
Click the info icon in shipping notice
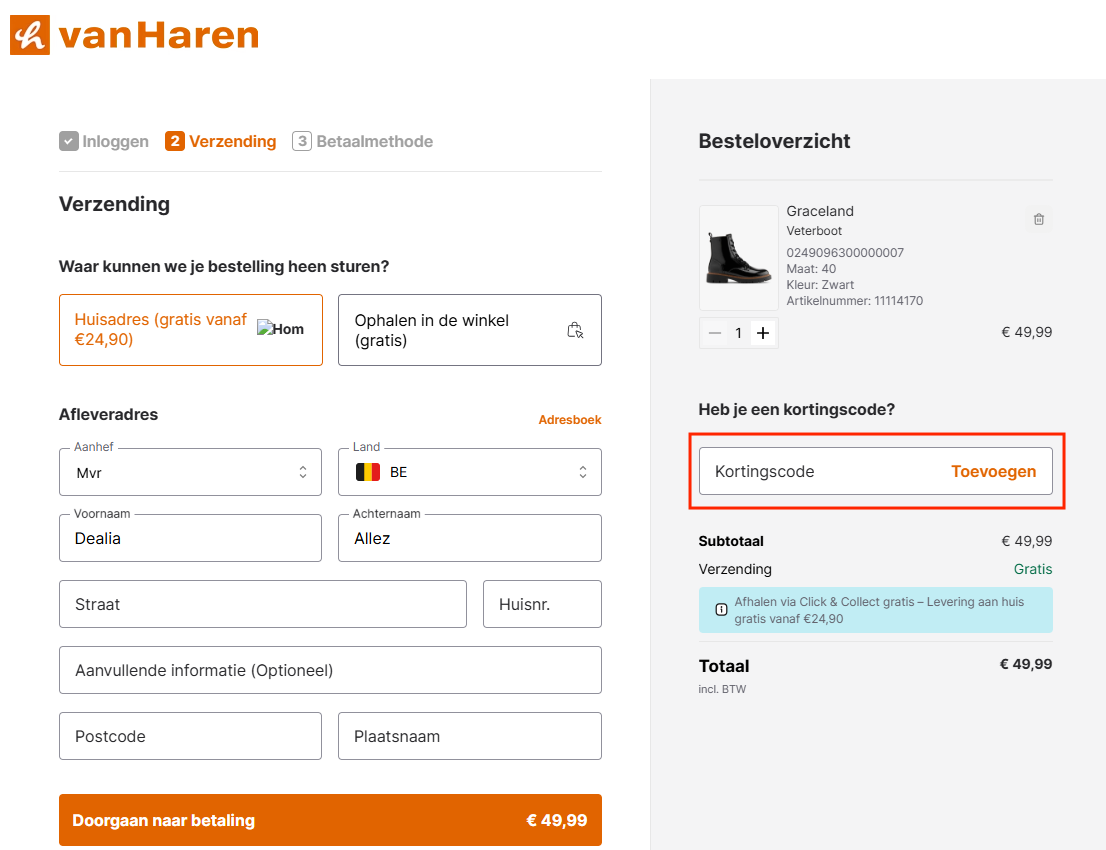coord(721,610)
